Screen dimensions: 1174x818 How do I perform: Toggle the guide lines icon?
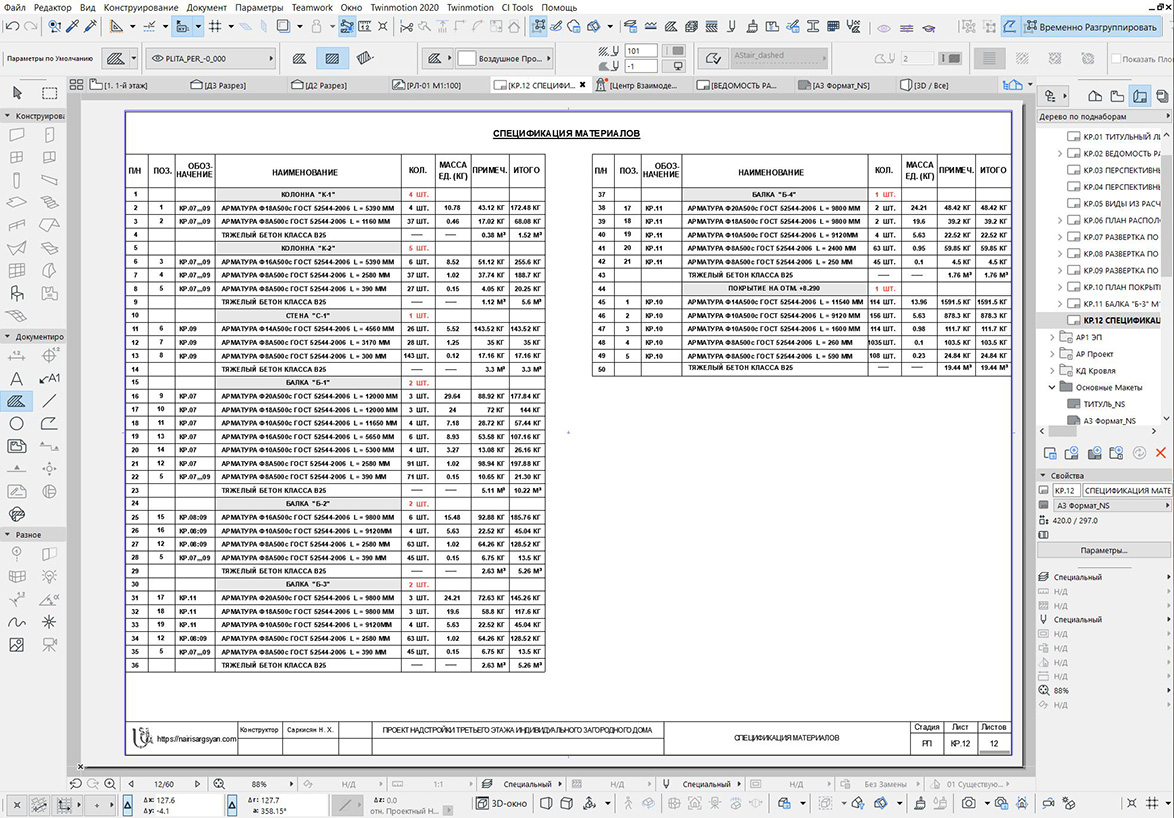(x=149, y=27)
